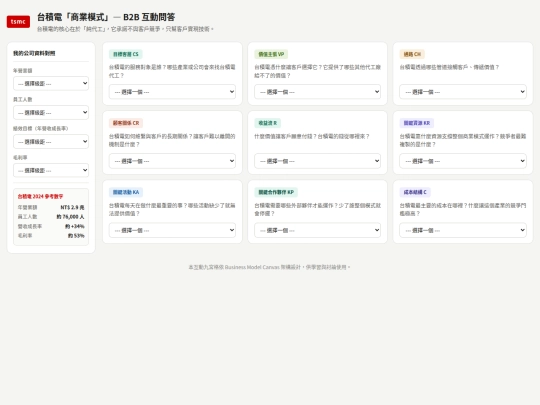Image resolution: width=540 pixels, height=405 pixels.
Task: Open the employee count (員工人數) dropdown
Action: [x=51, y=113]
